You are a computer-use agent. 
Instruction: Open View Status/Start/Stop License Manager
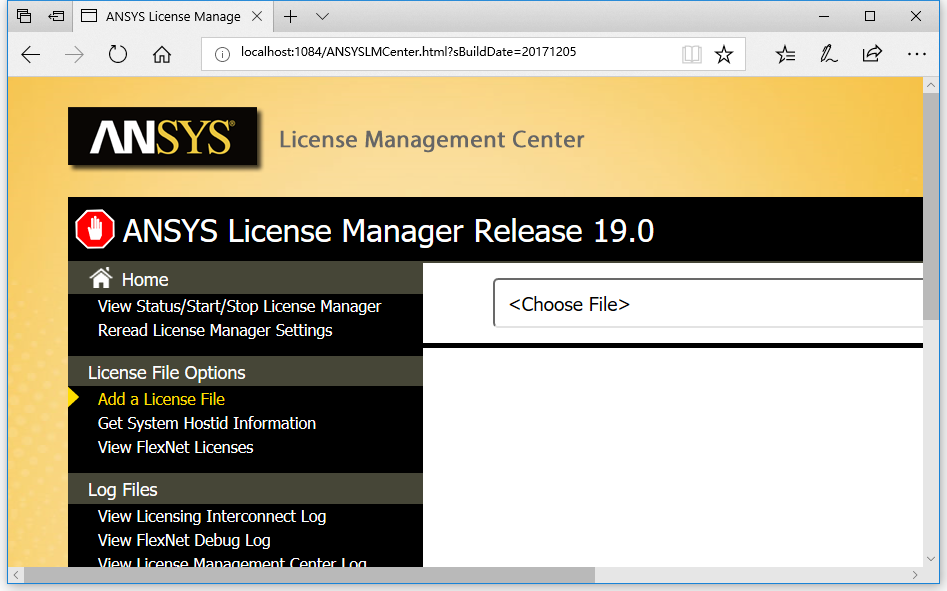click(239, 307)
